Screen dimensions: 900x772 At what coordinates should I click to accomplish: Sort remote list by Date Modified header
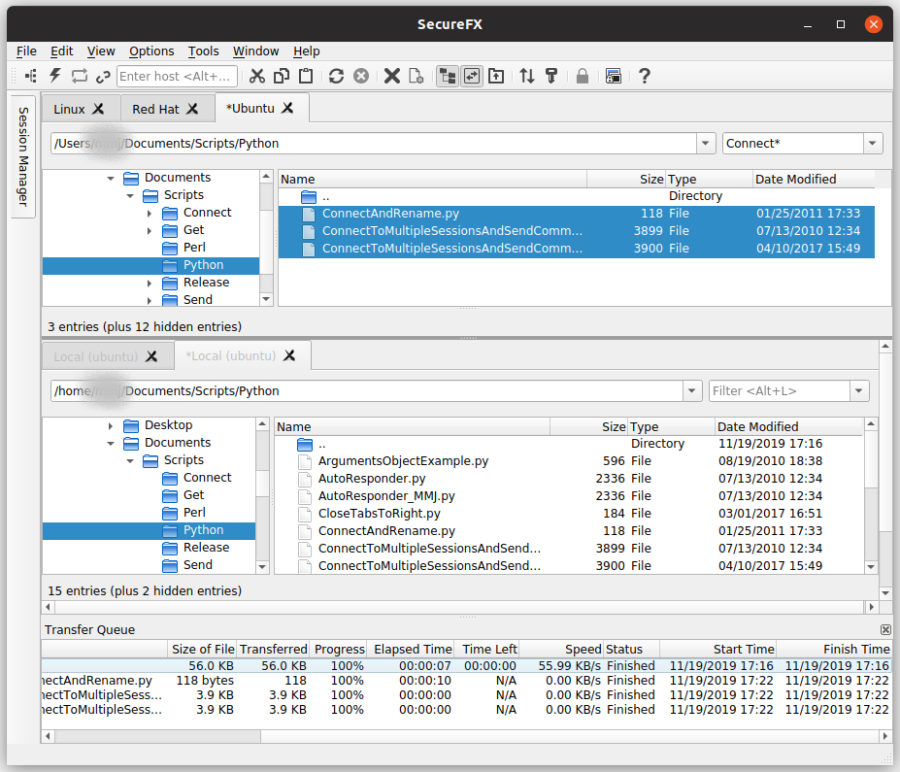tap(813, 179)
